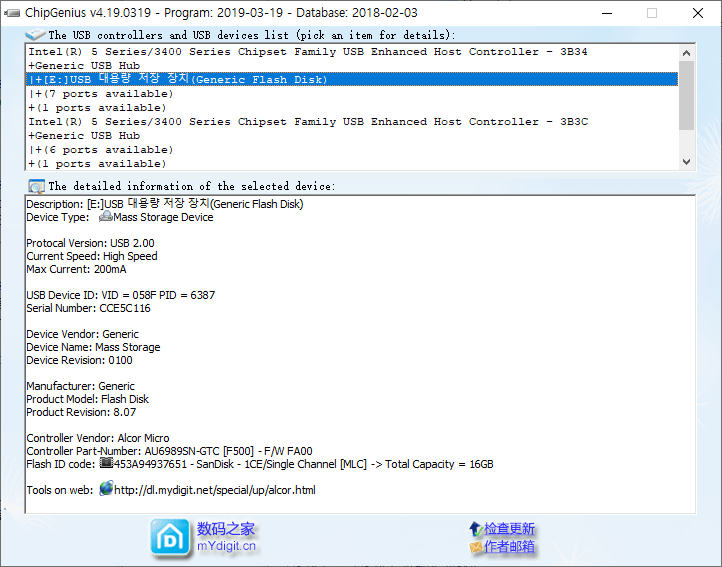Click the Device Name: Mass Storage line
722x567 pixels.
click(93, 347)
